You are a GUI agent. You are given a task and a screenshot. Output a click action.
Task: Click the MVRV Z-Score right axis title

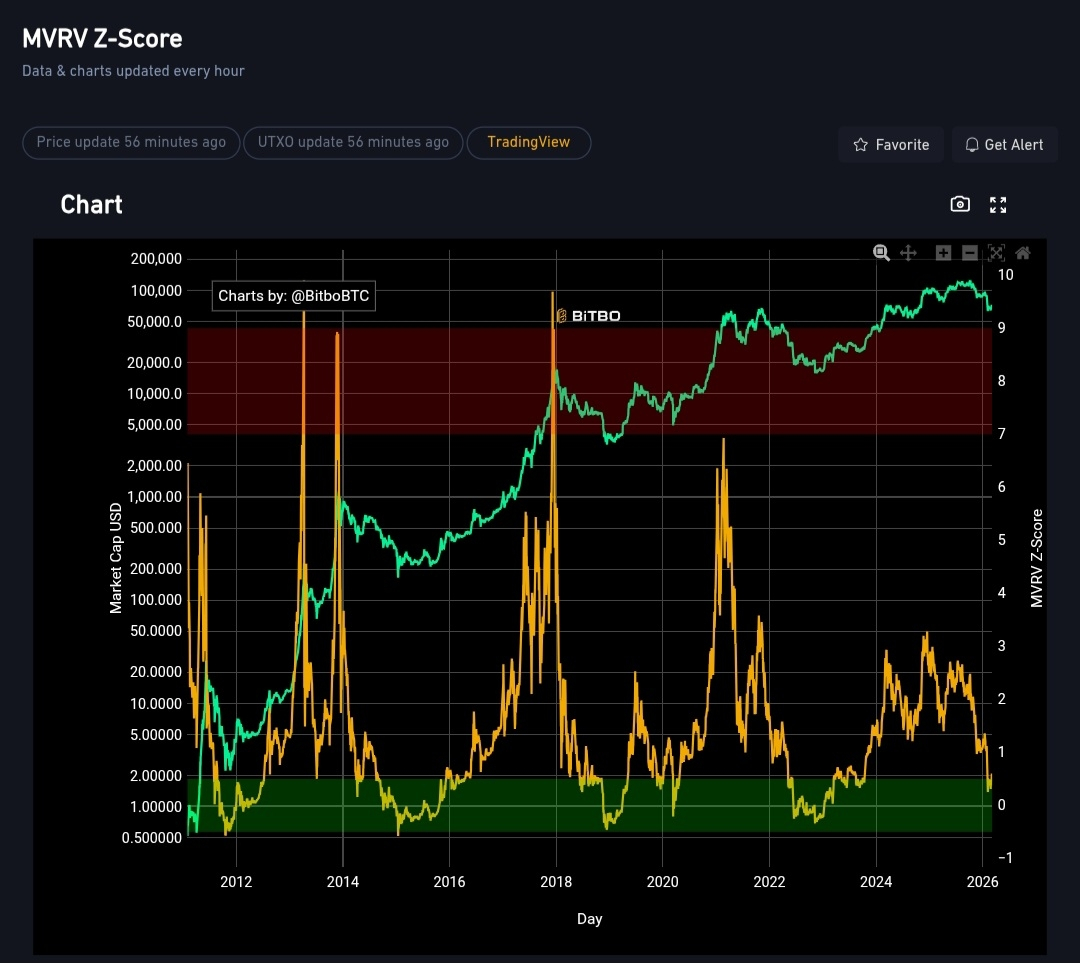point(1037,558)
